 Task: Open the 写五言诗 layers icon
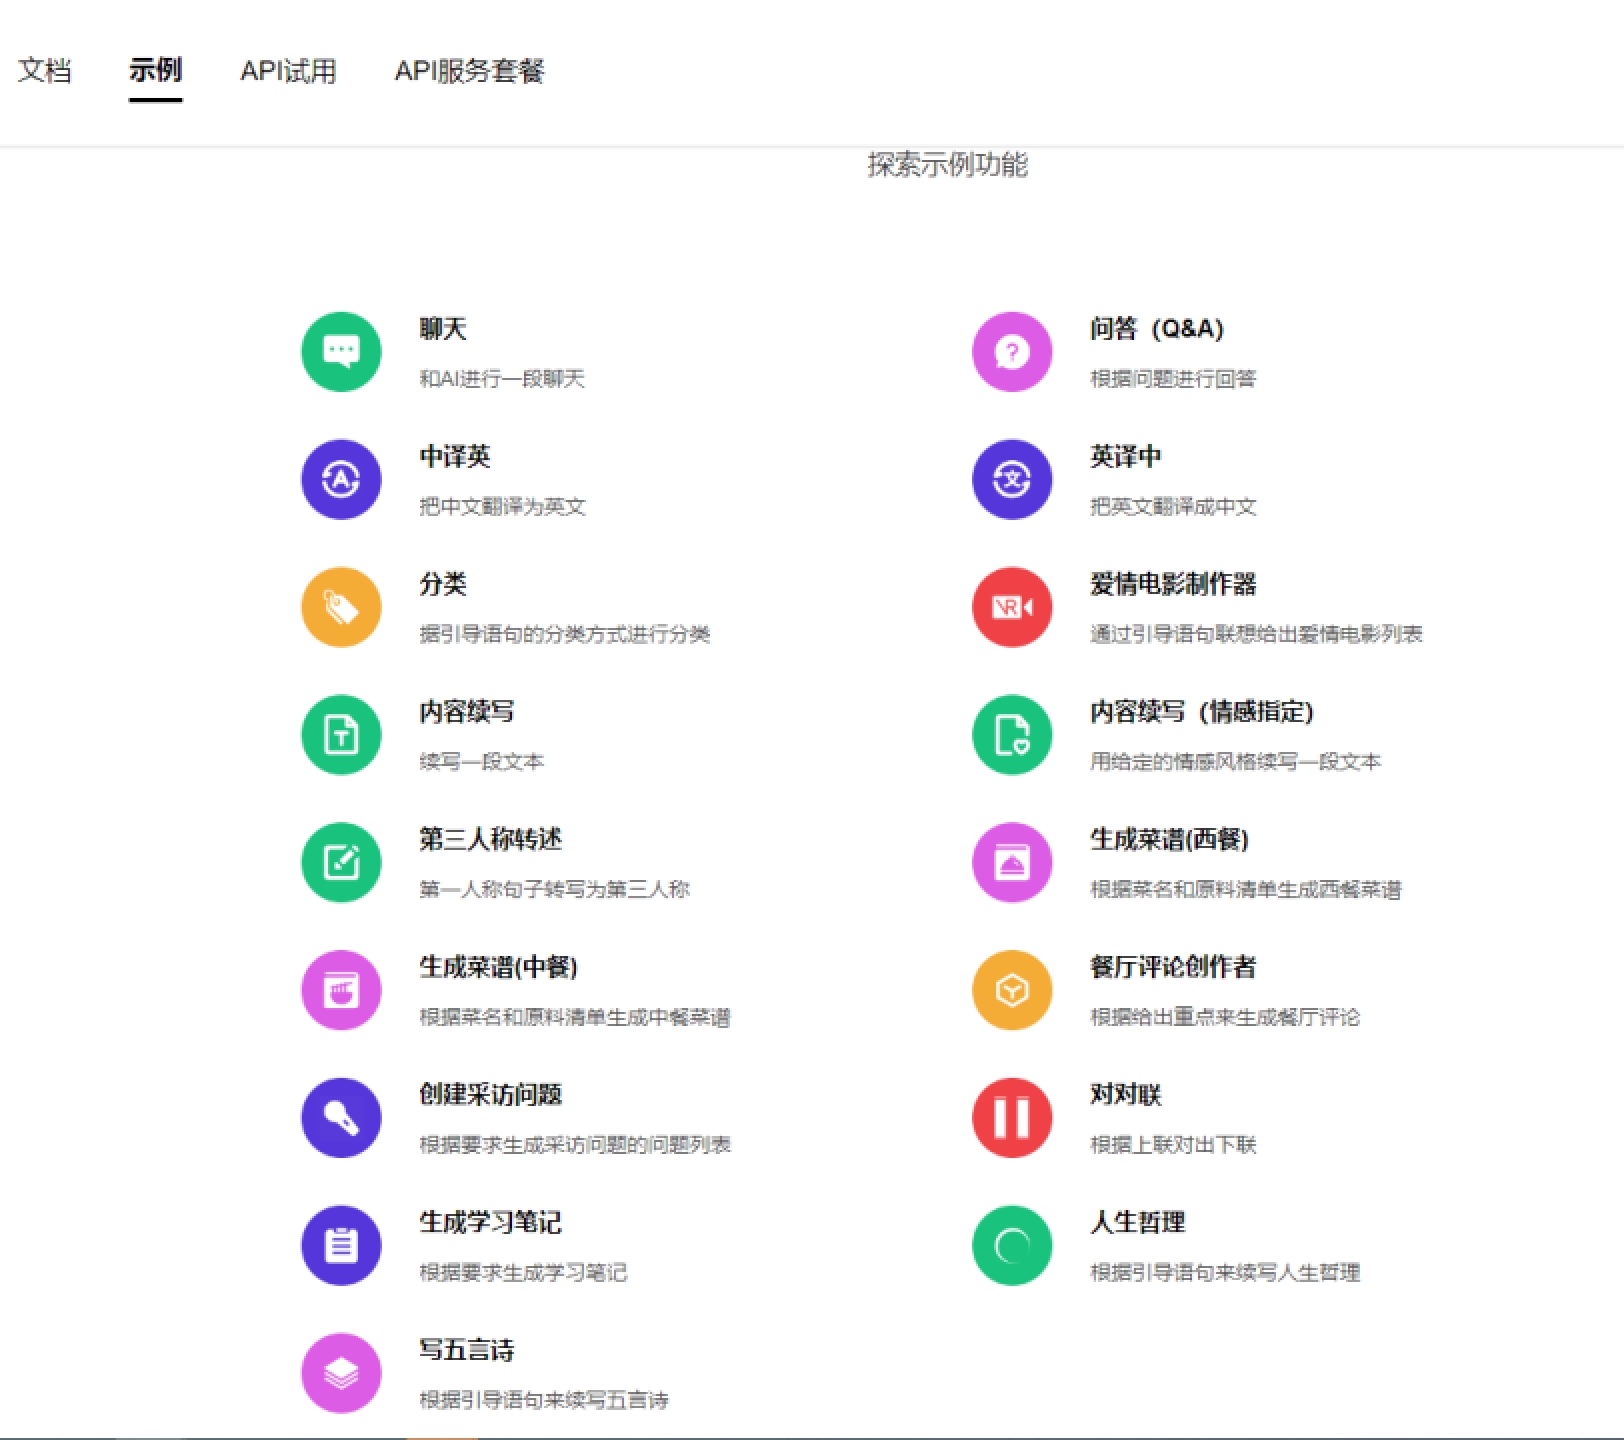[341, 1373]
